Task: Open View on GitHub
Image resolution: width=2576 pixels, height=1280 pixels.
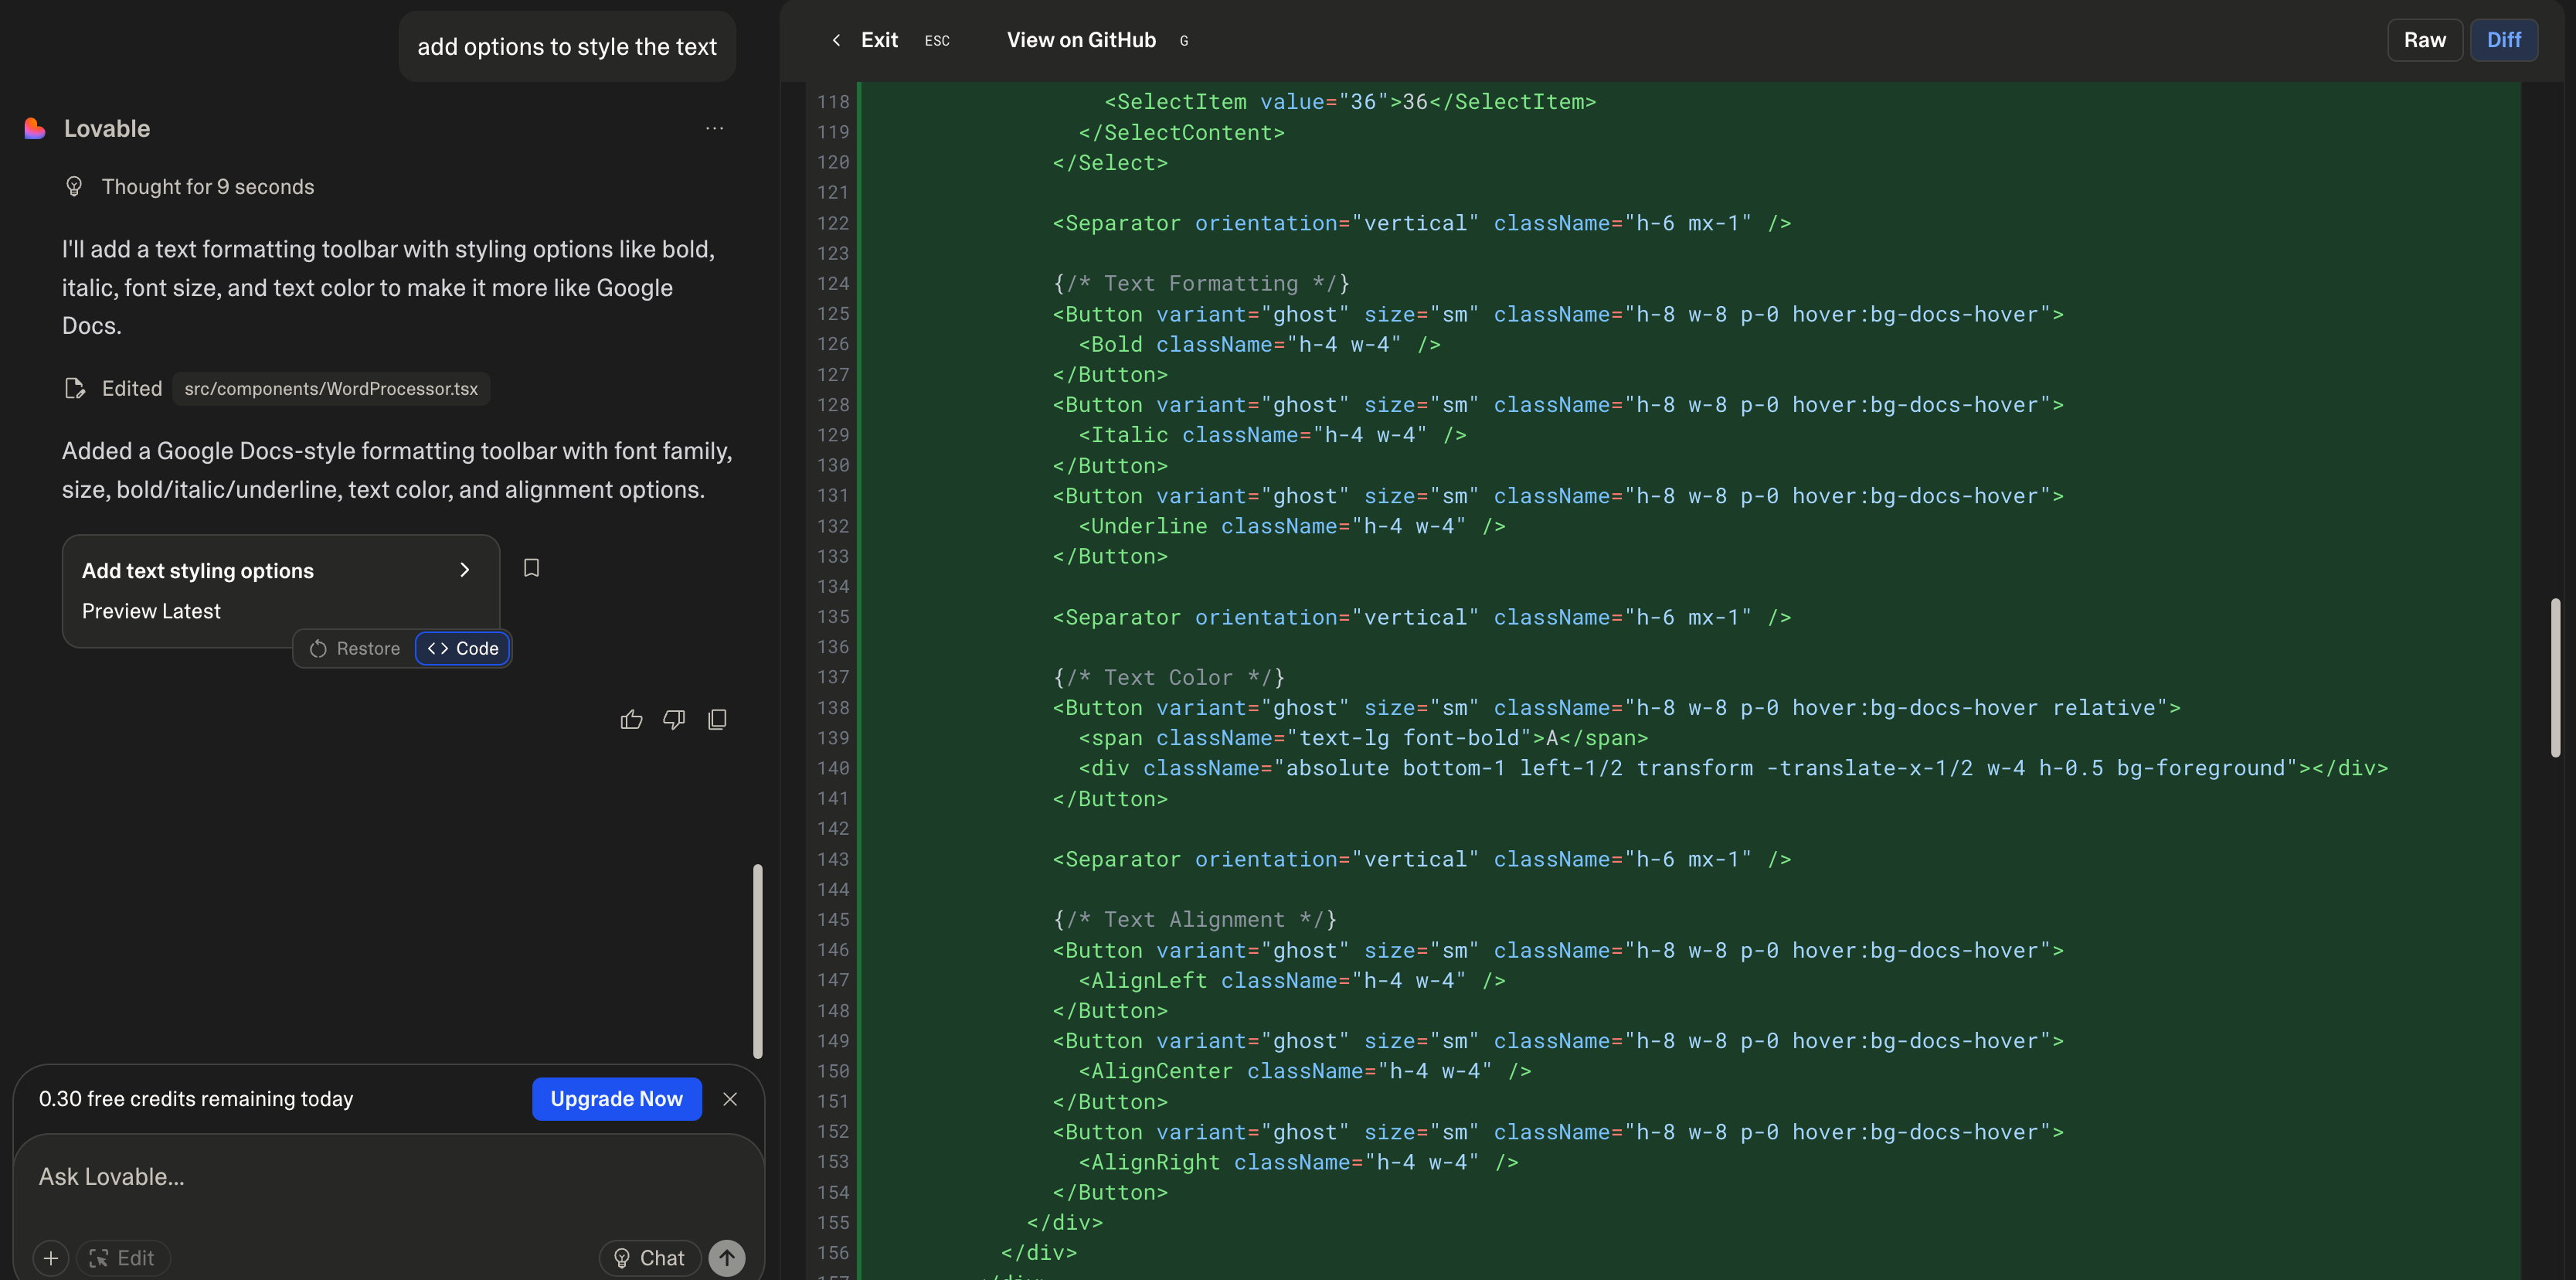Action: (x=1081, y=40)
